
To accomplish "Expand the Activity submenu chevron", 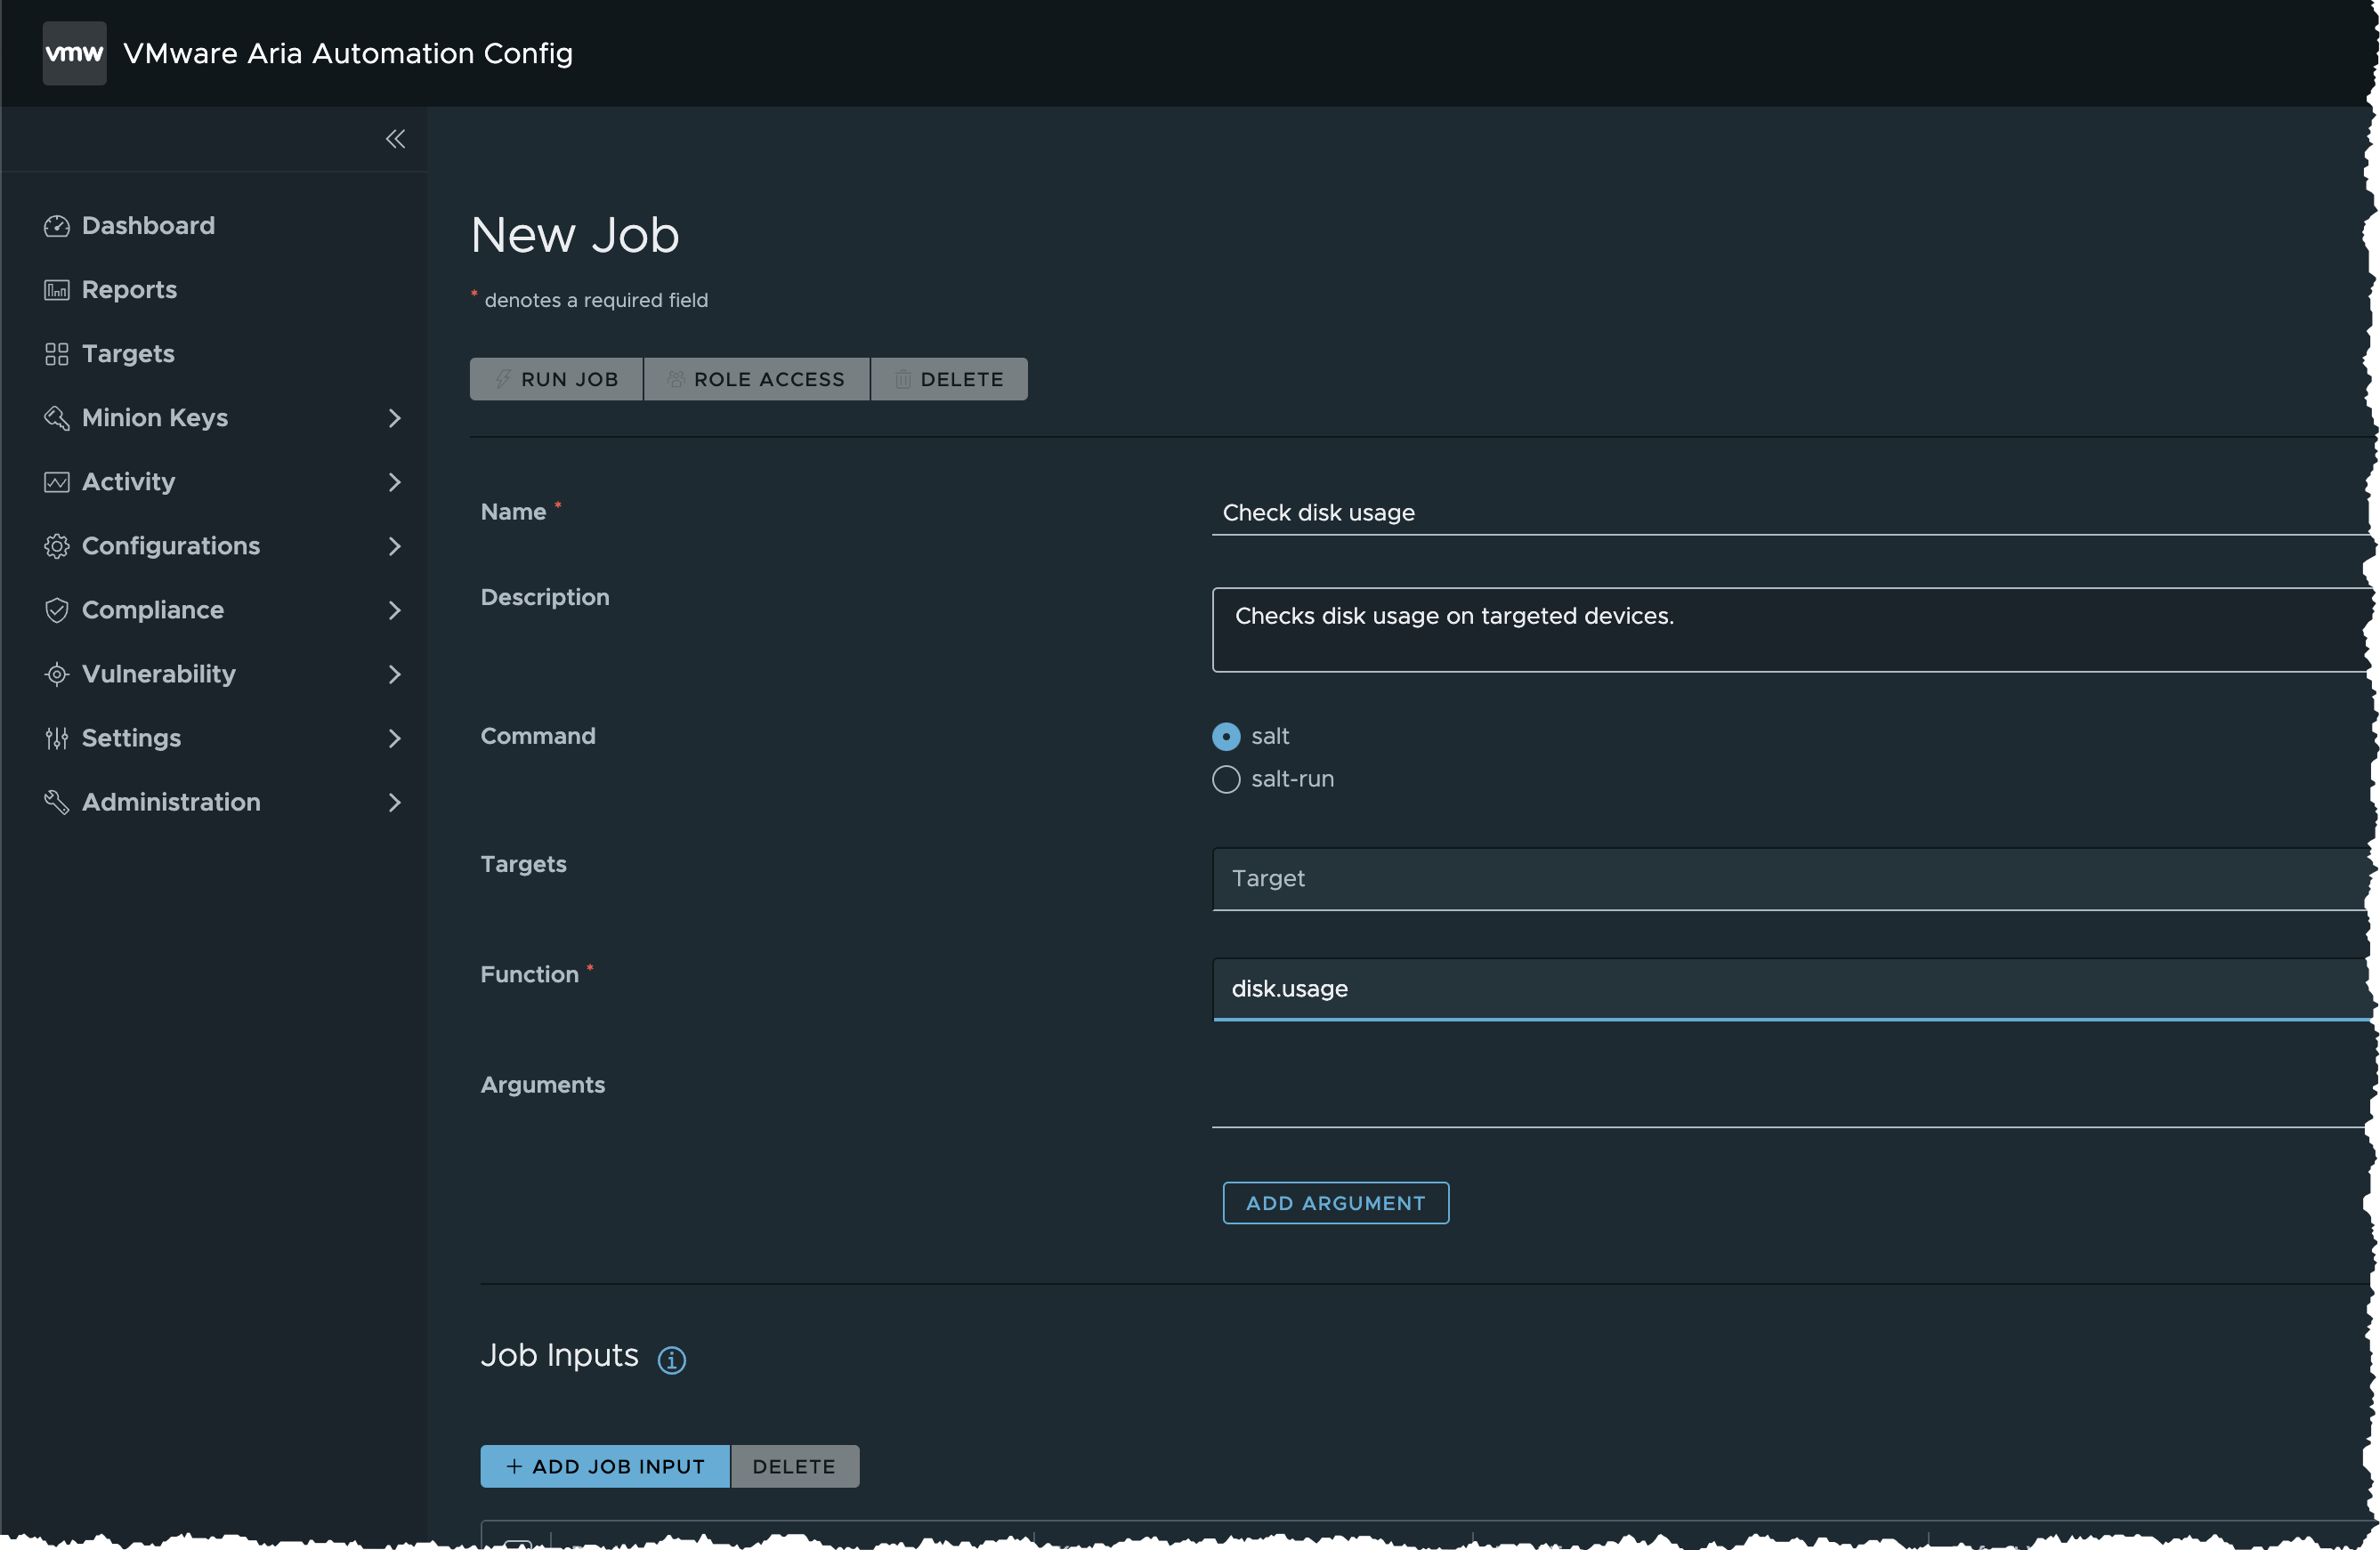I will point(394,482).
